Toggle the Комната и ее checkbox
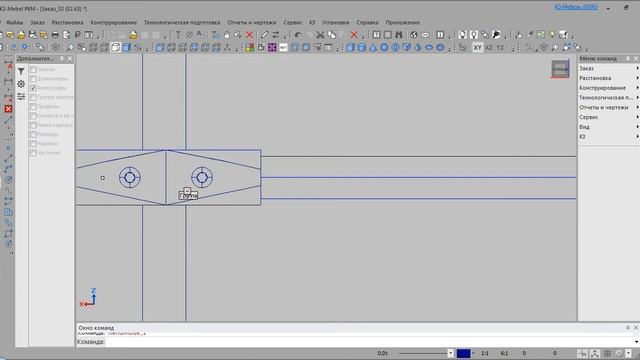 (33, 116)
